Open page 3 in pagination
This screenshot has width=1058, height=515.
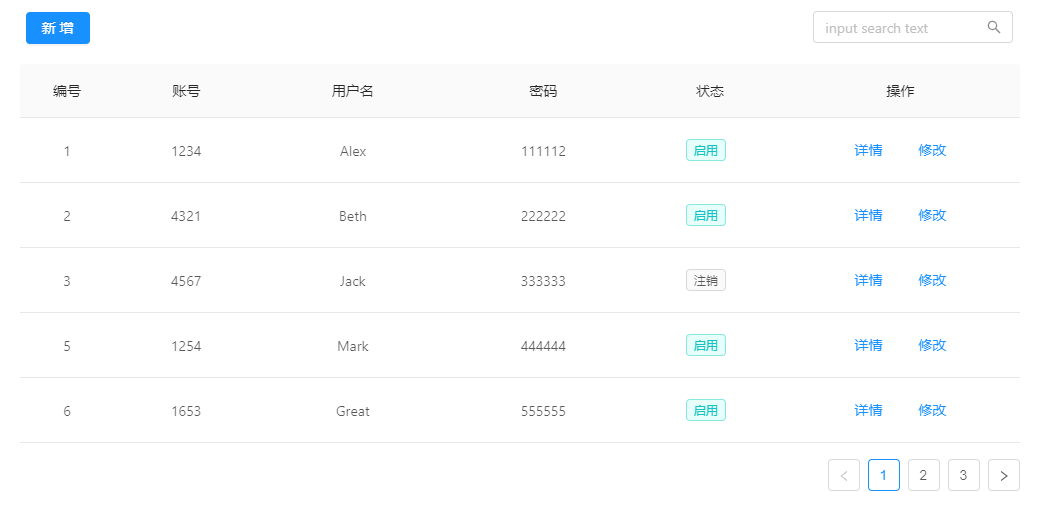coord(963,475)
